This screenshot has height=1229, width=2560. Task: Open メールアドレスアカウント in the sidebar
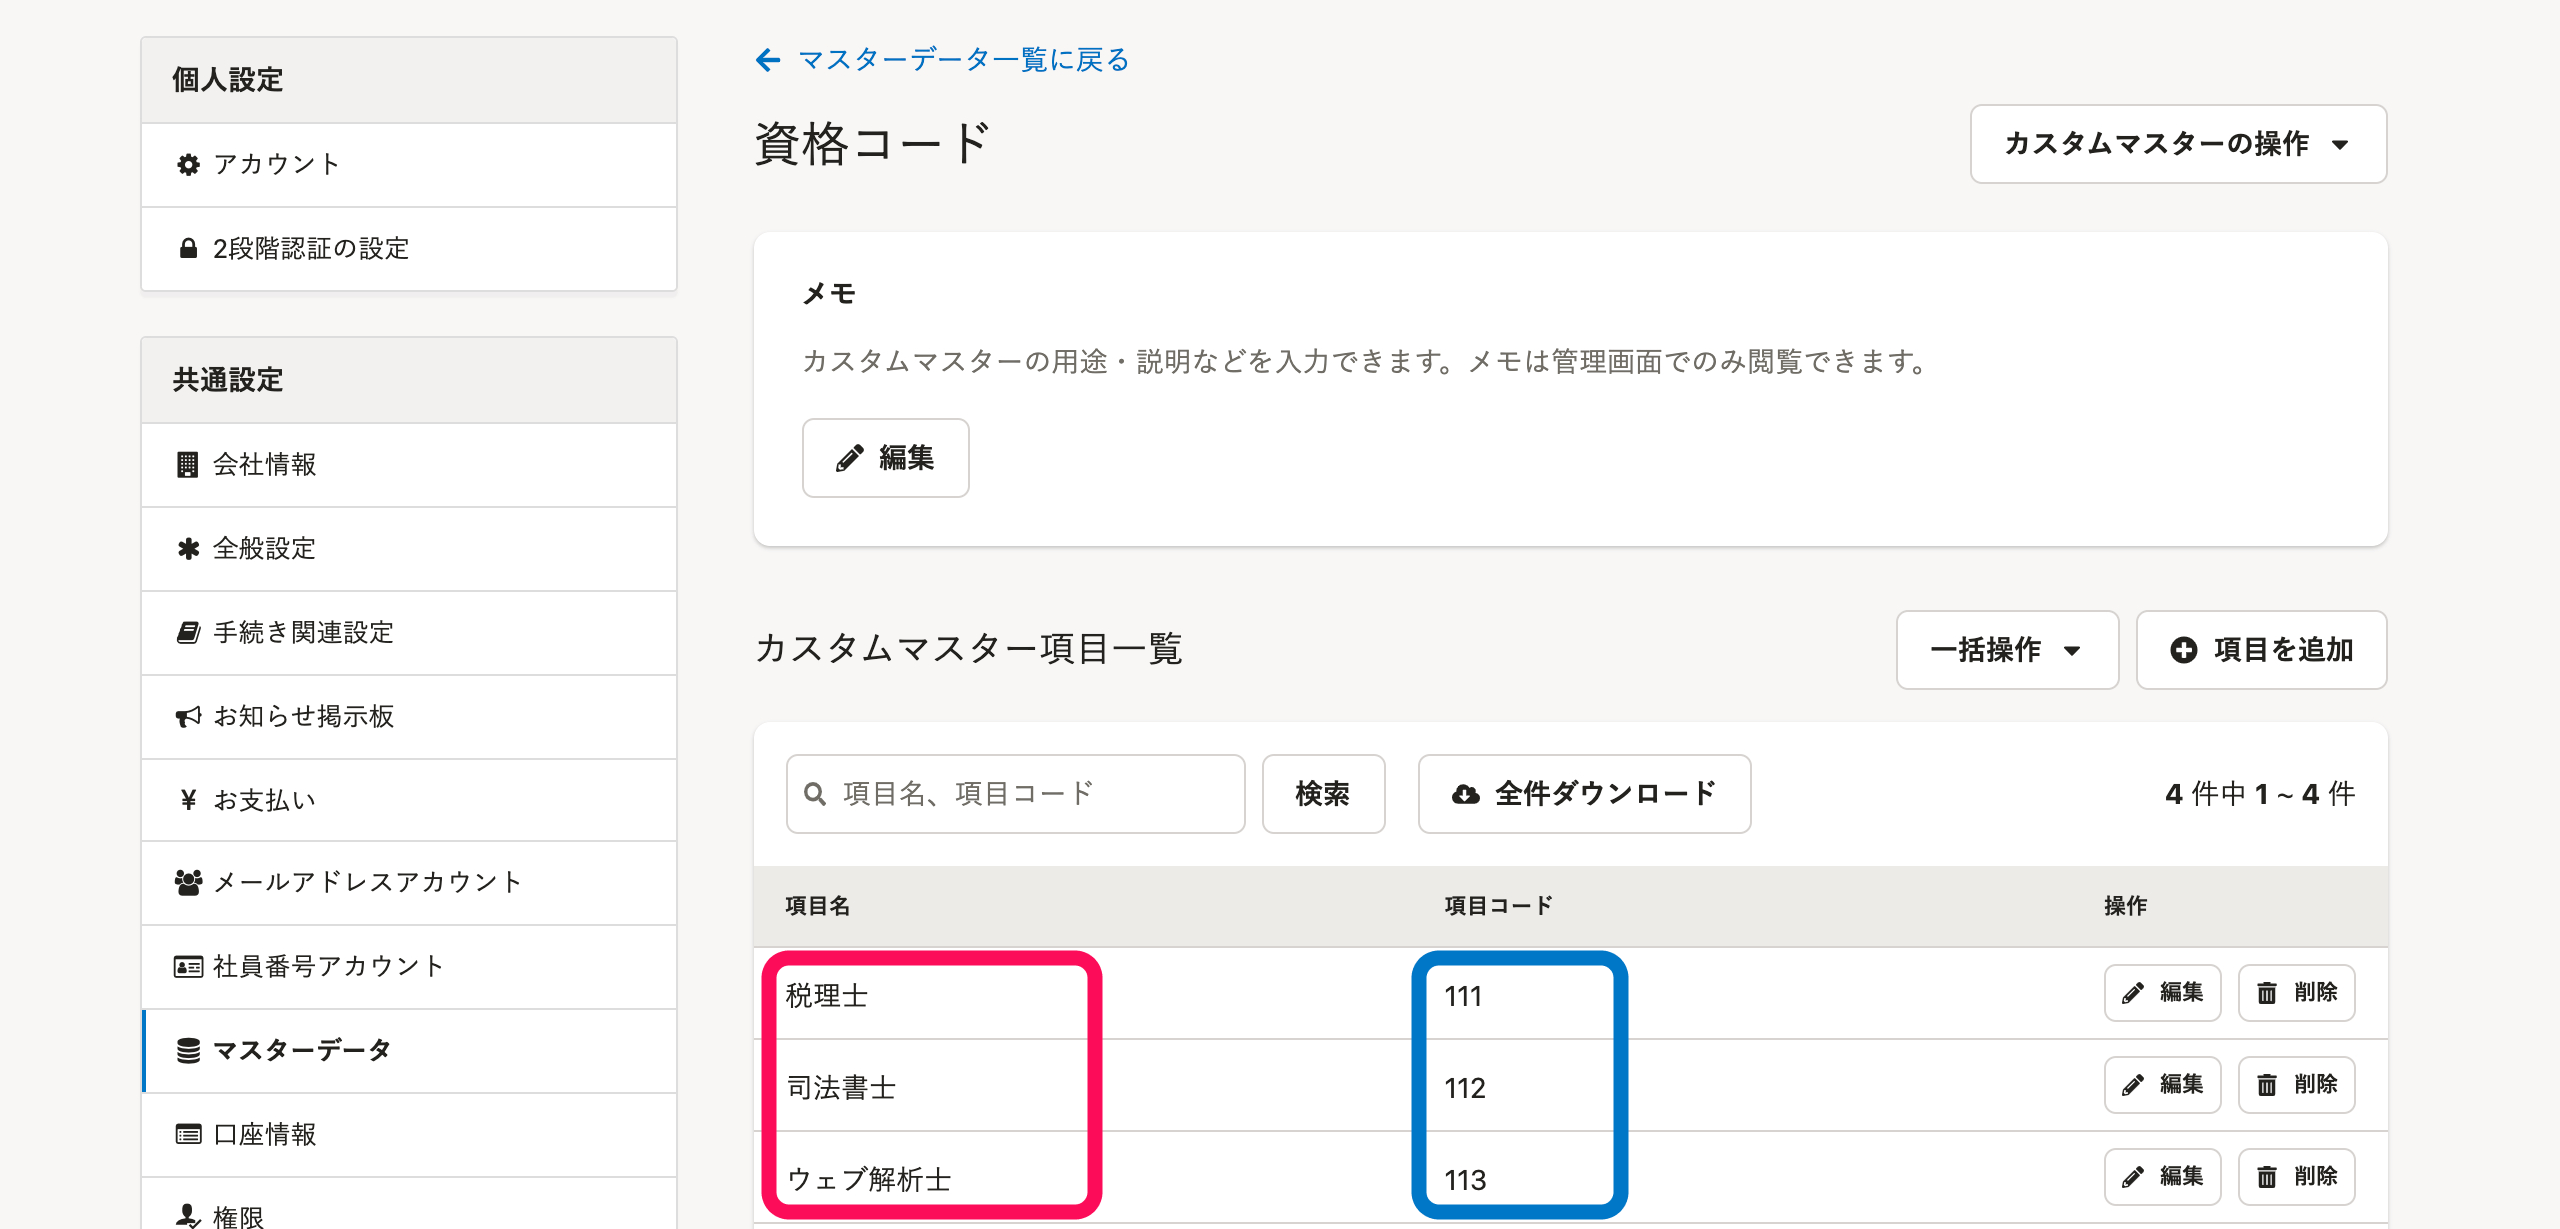(409, 882)
